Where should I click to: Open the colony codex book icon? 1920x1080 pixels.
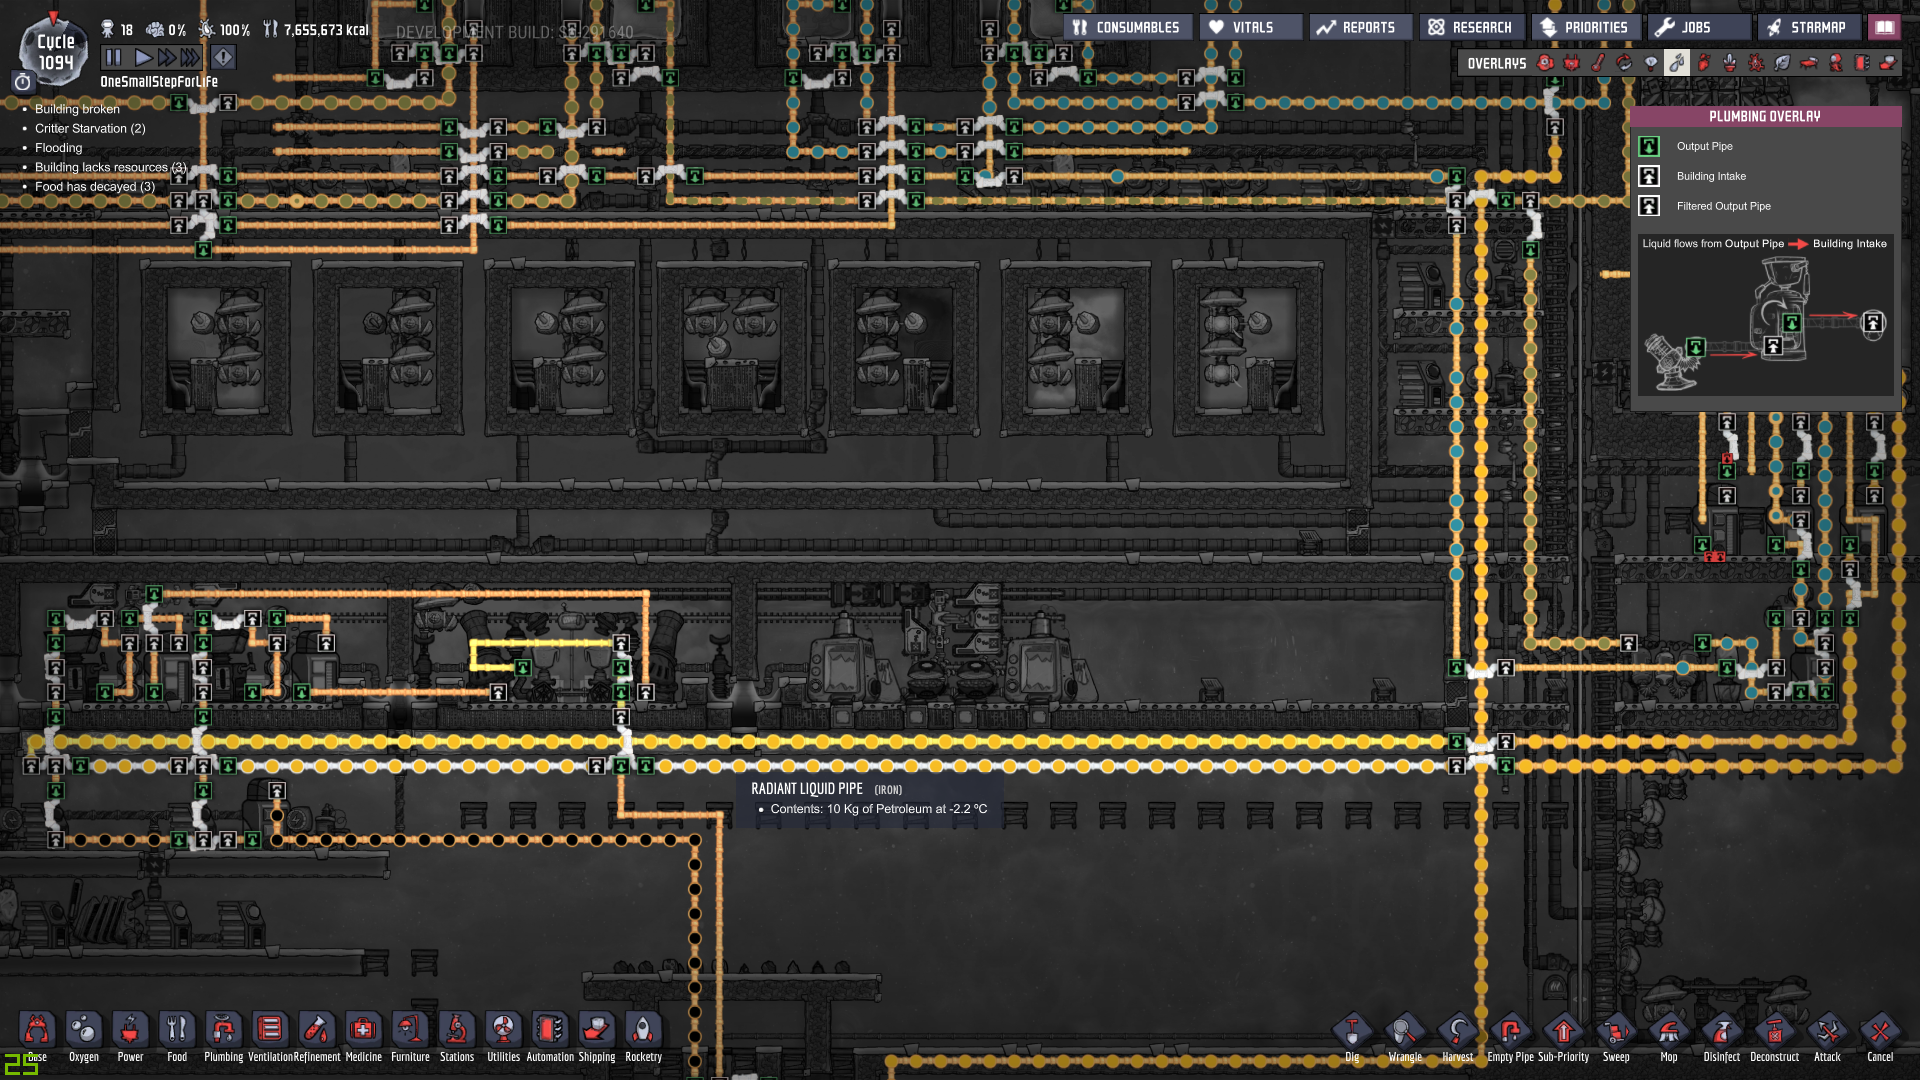click(x=1884, y=27)
